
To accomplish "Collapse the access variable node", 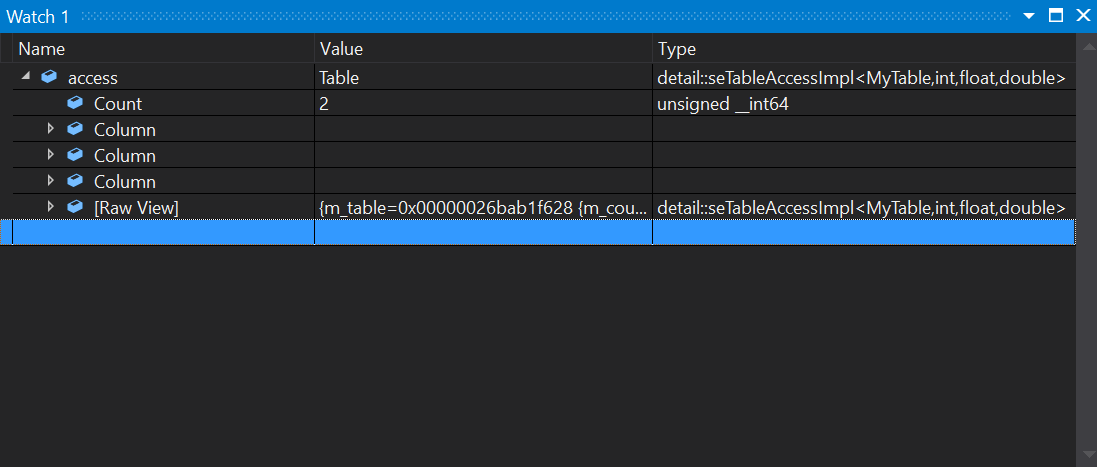I will [x=25, y=77].
